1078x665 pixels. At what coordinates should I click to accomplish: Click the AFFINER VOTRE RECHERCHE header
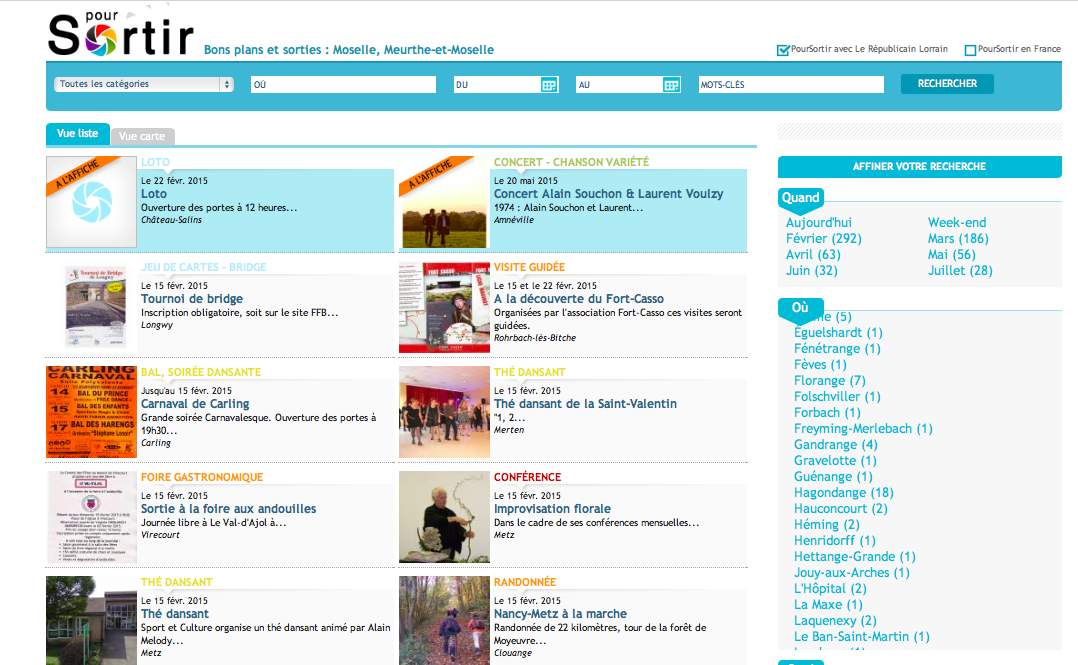coord(919,166)
